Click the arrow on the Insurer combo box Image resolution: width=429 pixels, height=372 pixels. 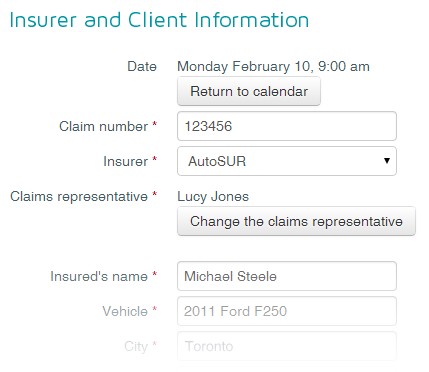pyautogui.click(x=387, y=161)
